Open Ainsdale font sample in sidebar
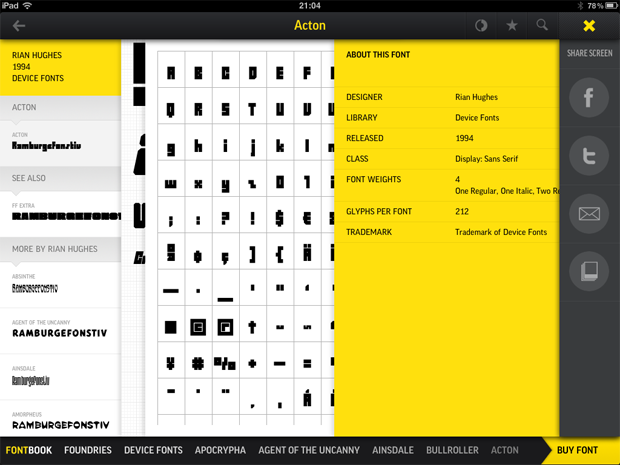 pos(60,377)
